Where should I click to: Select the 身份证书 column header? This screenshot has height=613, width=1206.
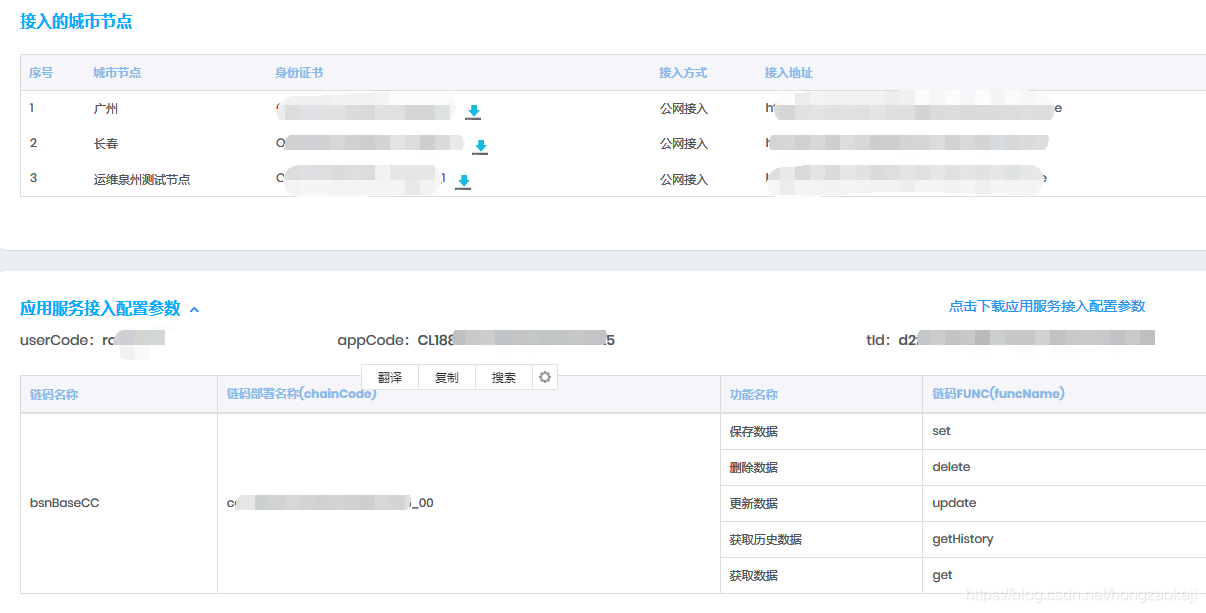pos(299,73)
